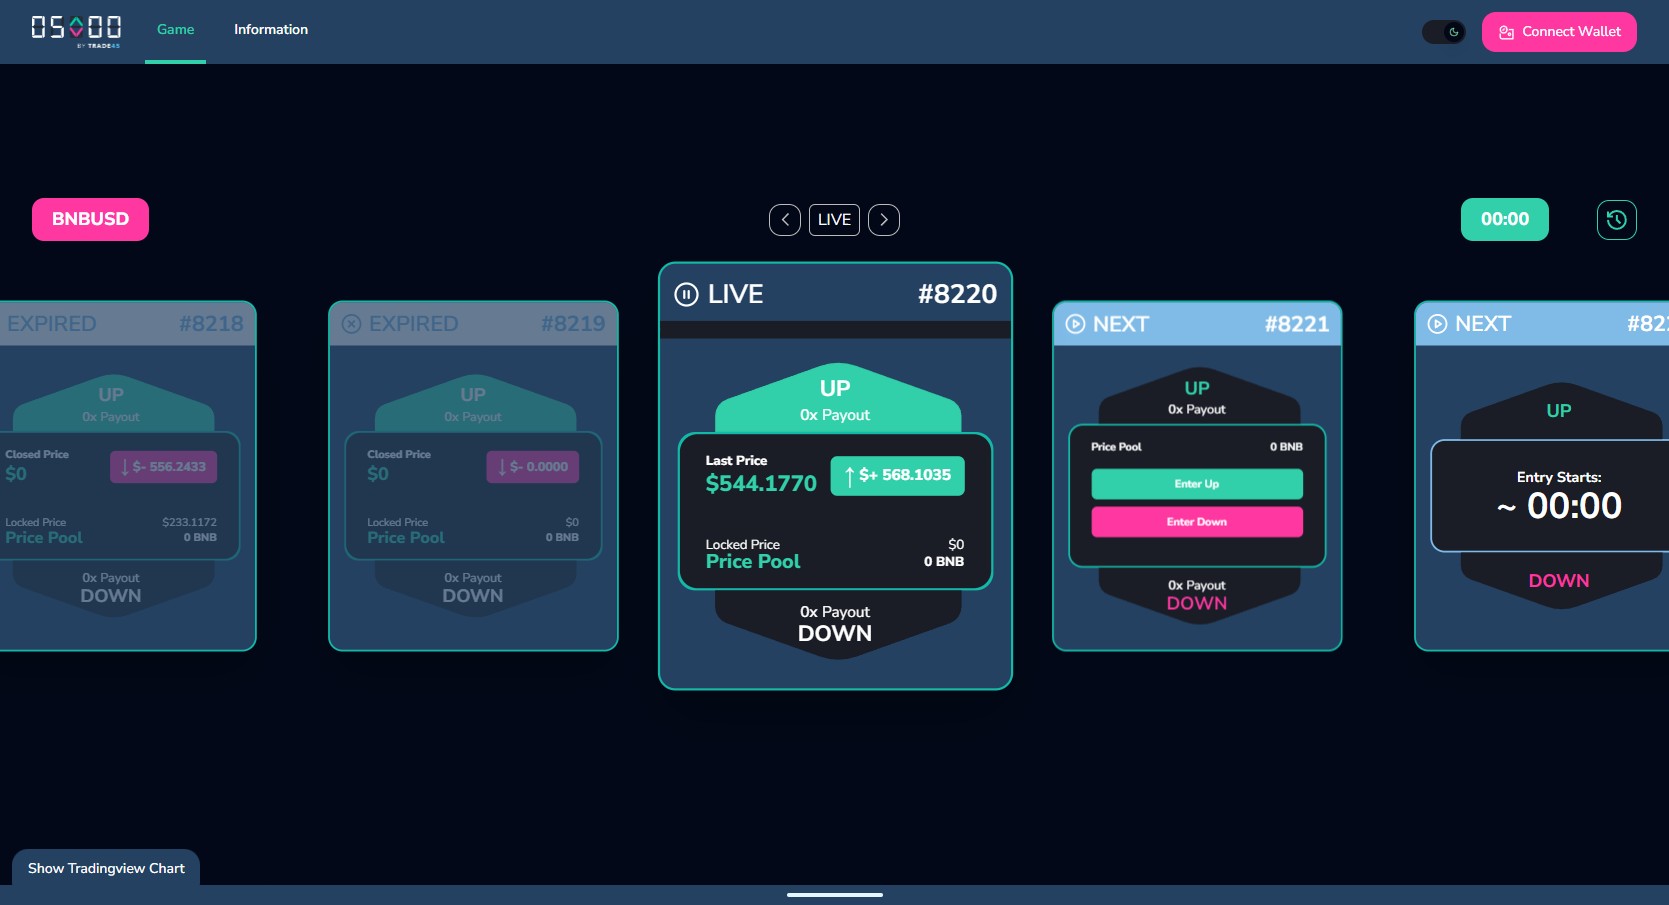Image resolution: width=1669 pixels, height=905 pixels.
Task: Click the LIVE round progress bar
Action: click(835, 330)
